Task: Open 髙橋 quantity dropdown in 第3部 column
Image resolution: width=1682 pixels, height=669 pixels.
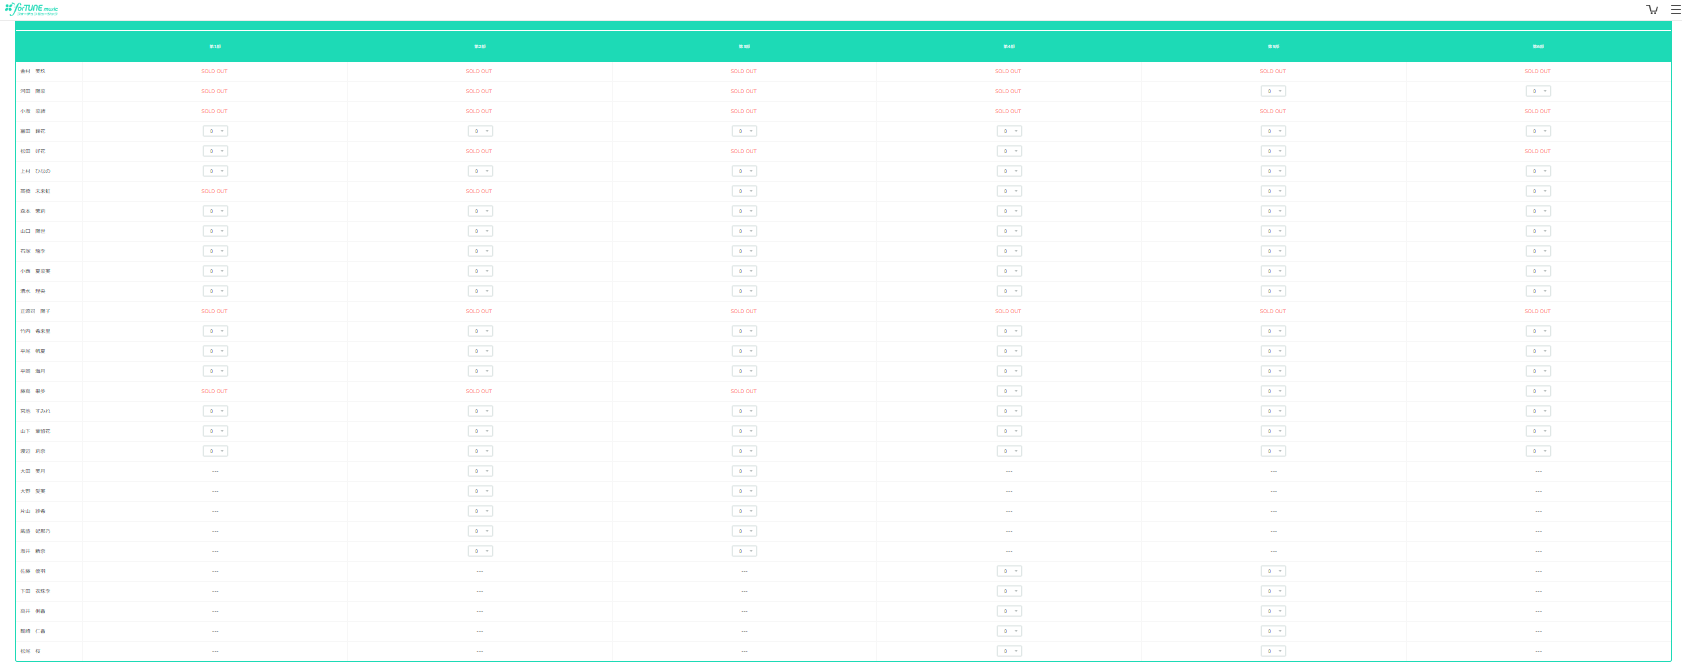Action: [x=744, y=191]
